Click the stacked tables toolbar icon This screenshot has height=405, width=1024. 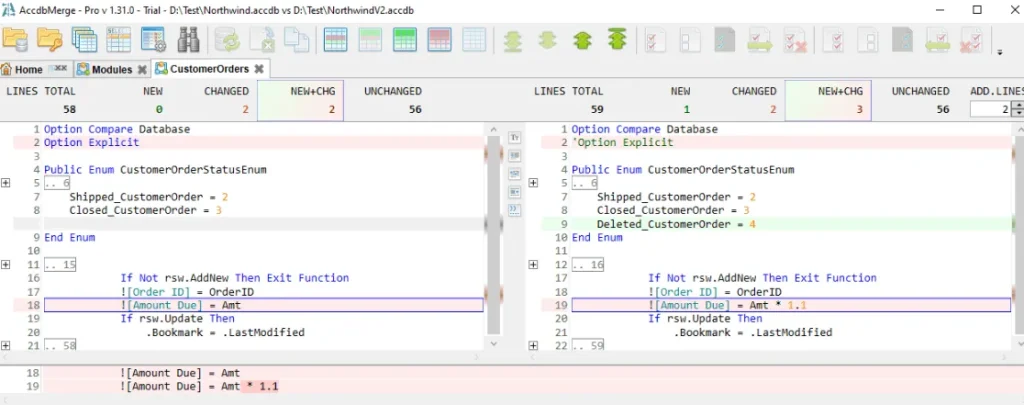(84, 40)
